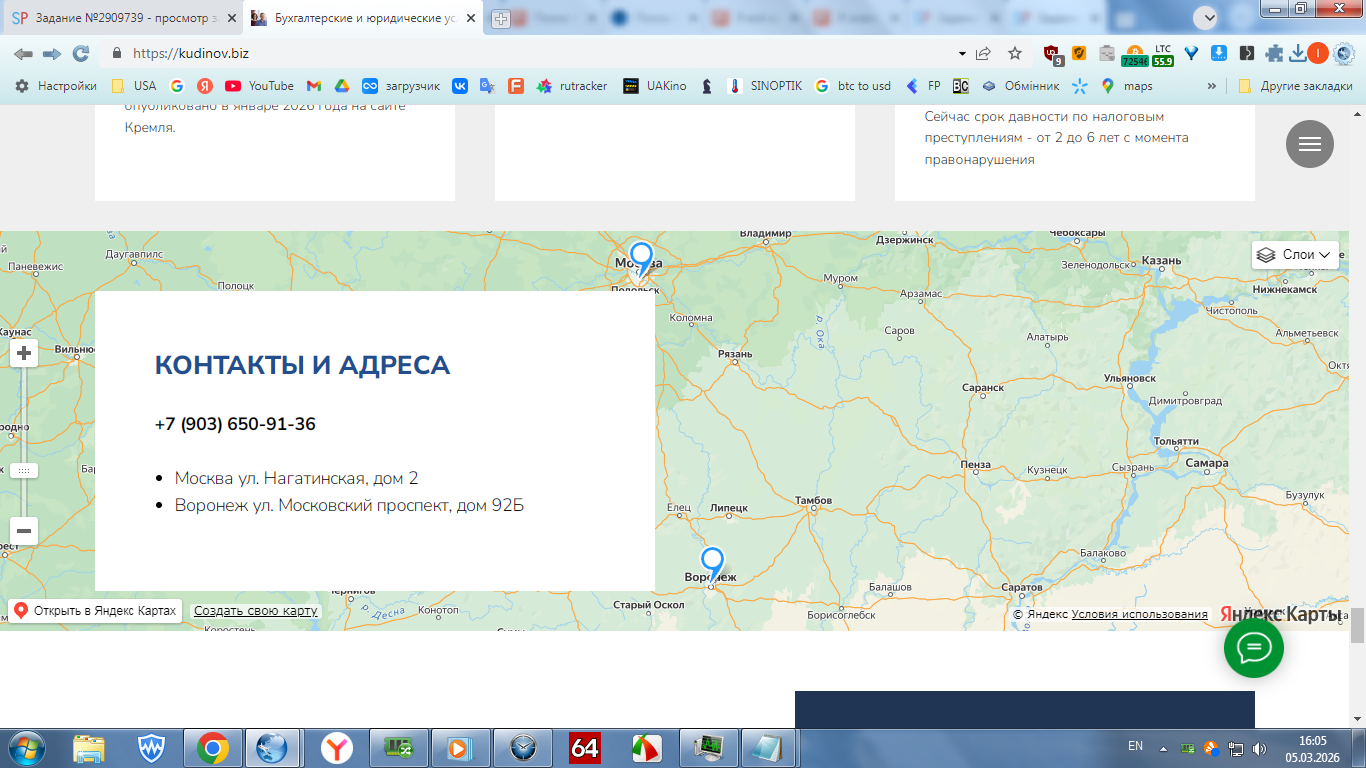The image size is (1366, 768).
Task: Open the Yandex bookmark icon
Action: [x=205, y=86]
